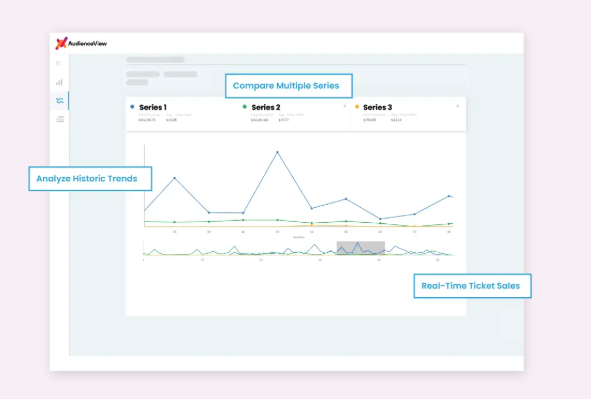This screenshot has width=591, height=399.
Task: Click the AudienceView logo
Action: click(81, 43)
